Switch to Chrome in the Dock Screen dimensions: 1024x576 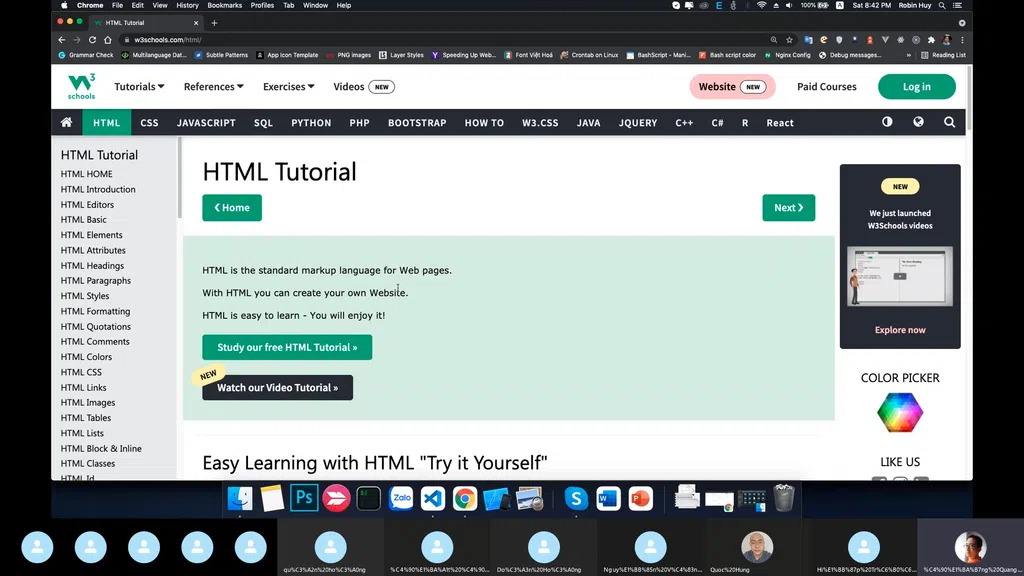465,498
